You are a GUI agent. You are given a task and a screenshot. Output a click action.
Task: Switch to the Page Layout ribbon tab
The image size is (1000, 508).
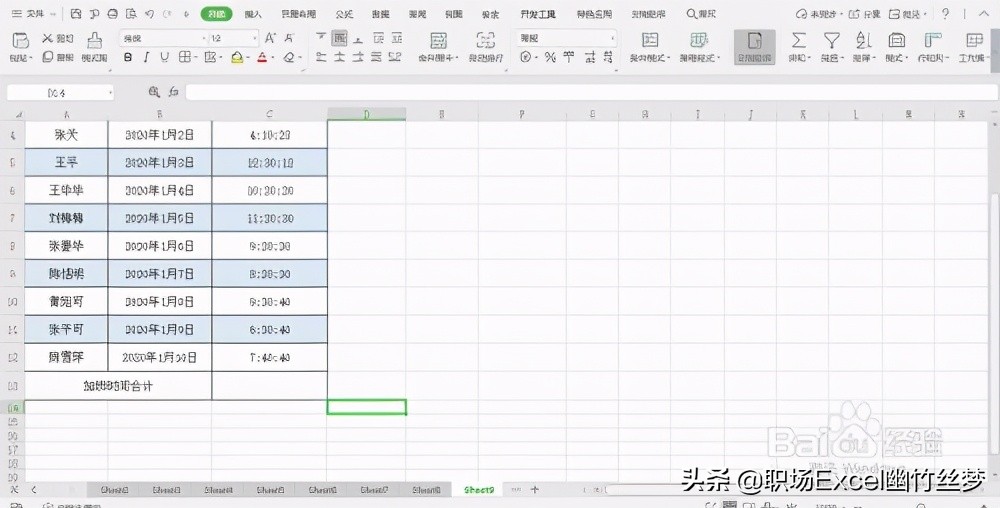coord(298,13)
